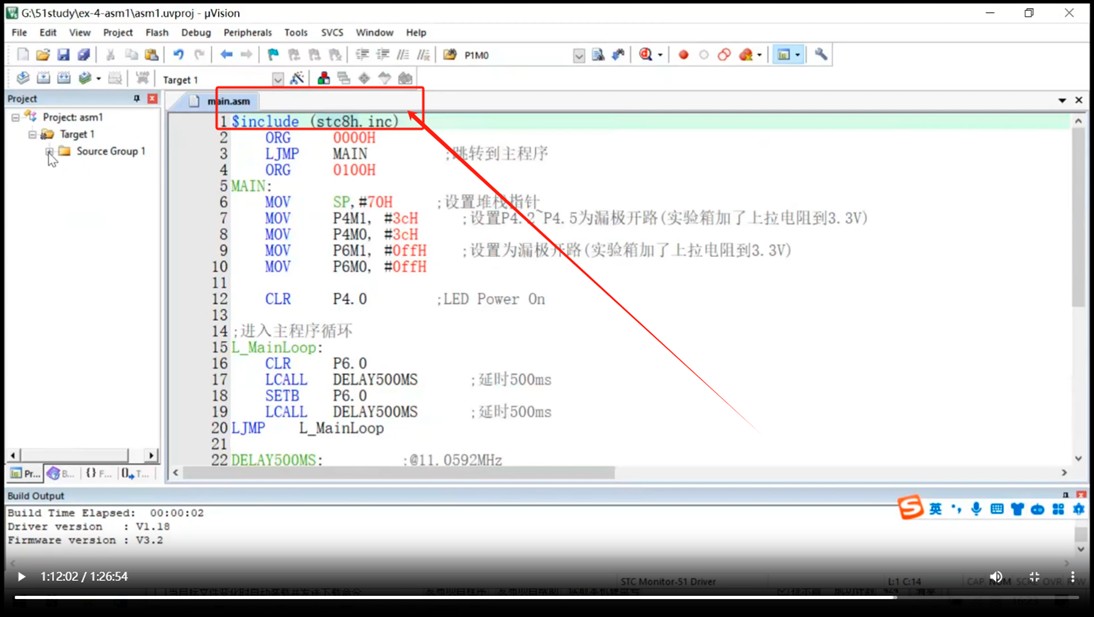Open the debug session dropdown arrow
This screenshot has width=1094, height=617.
pyautogui.click(x=660, y=55)
